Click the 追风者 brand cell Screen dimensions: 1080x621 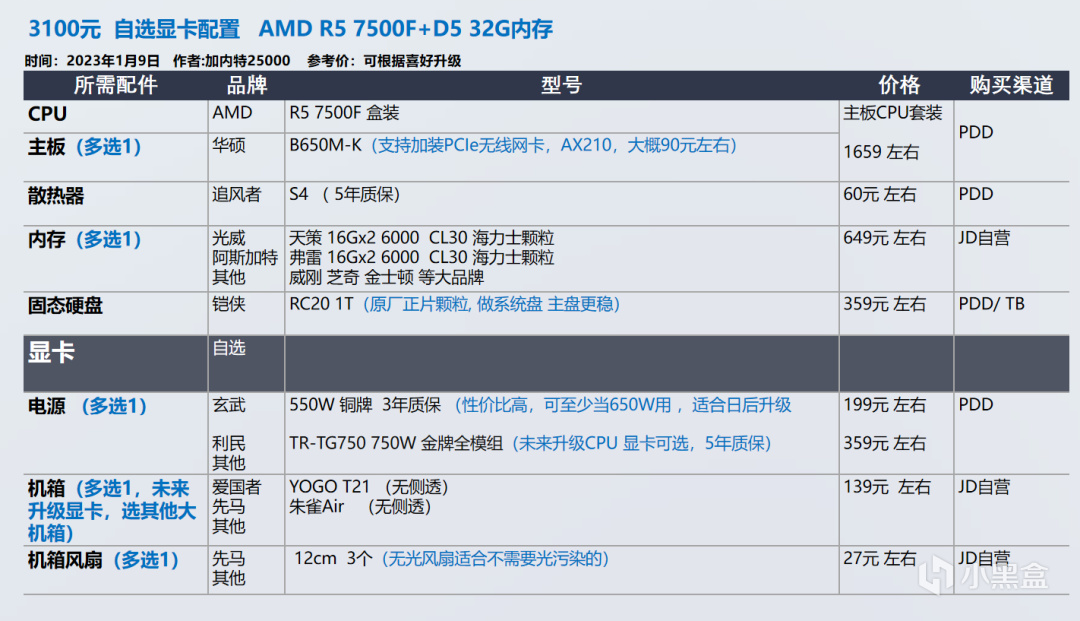(x=236, y=194)
